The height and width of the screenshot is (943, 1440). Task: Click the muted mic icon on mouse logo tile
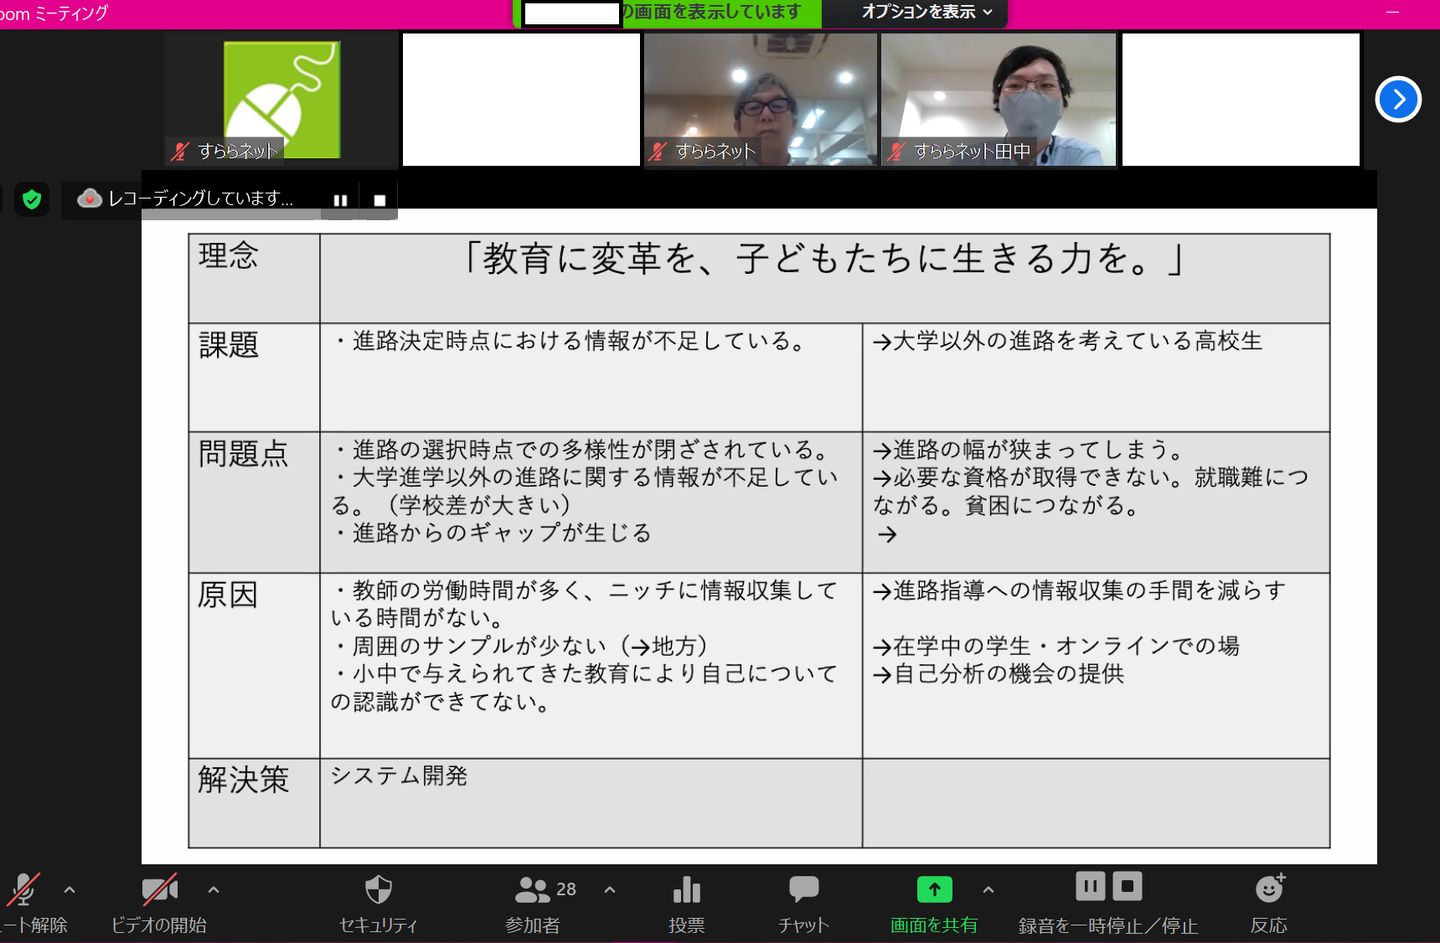pyautogui.click(x=180, y=152)
